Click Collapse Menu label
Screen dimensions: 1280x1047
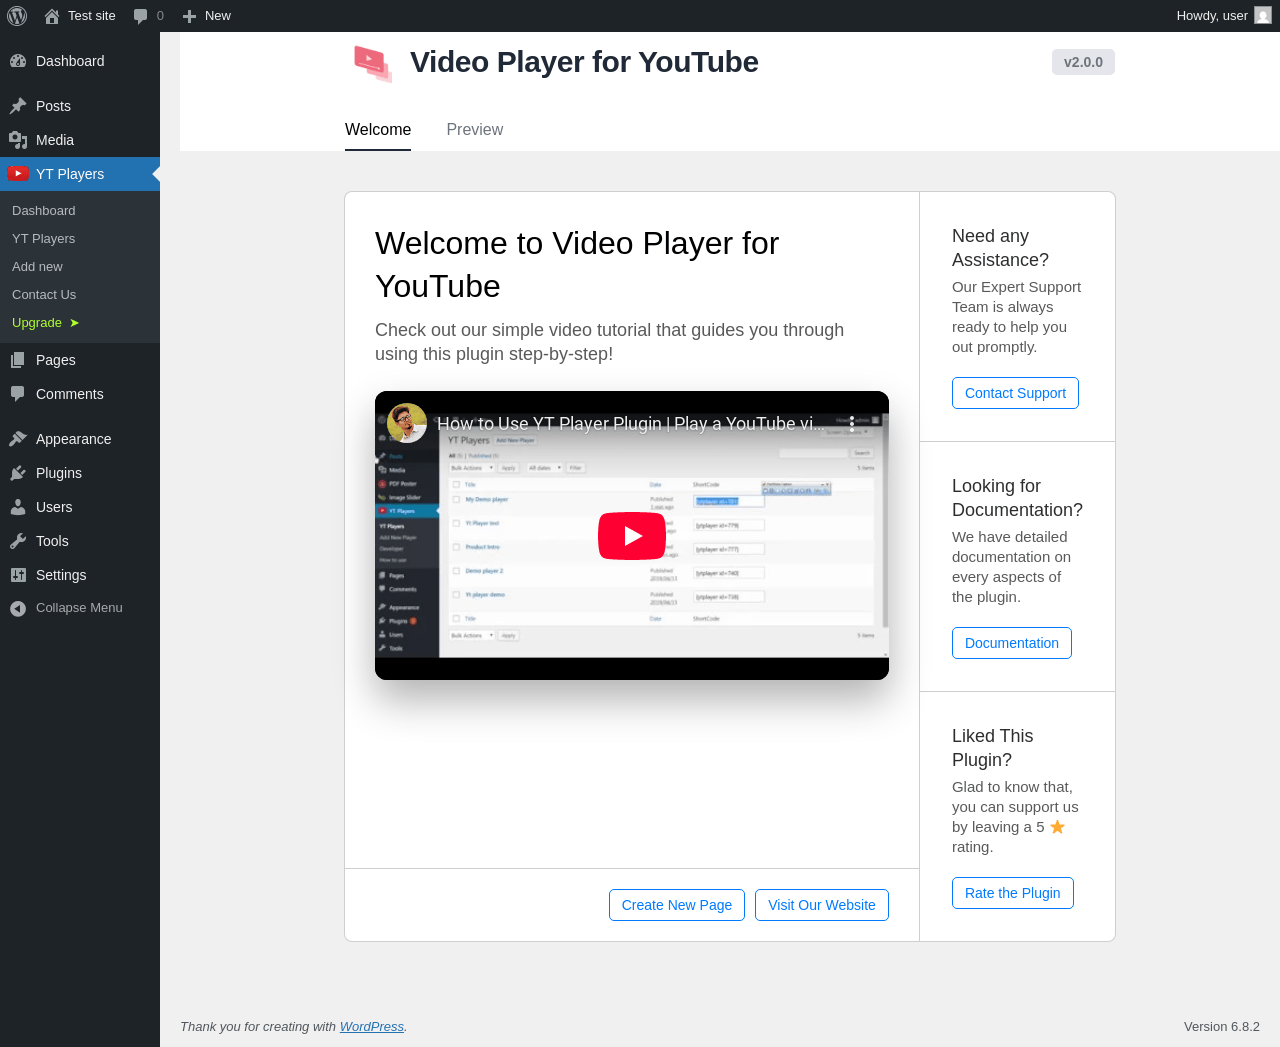(79, 608)
